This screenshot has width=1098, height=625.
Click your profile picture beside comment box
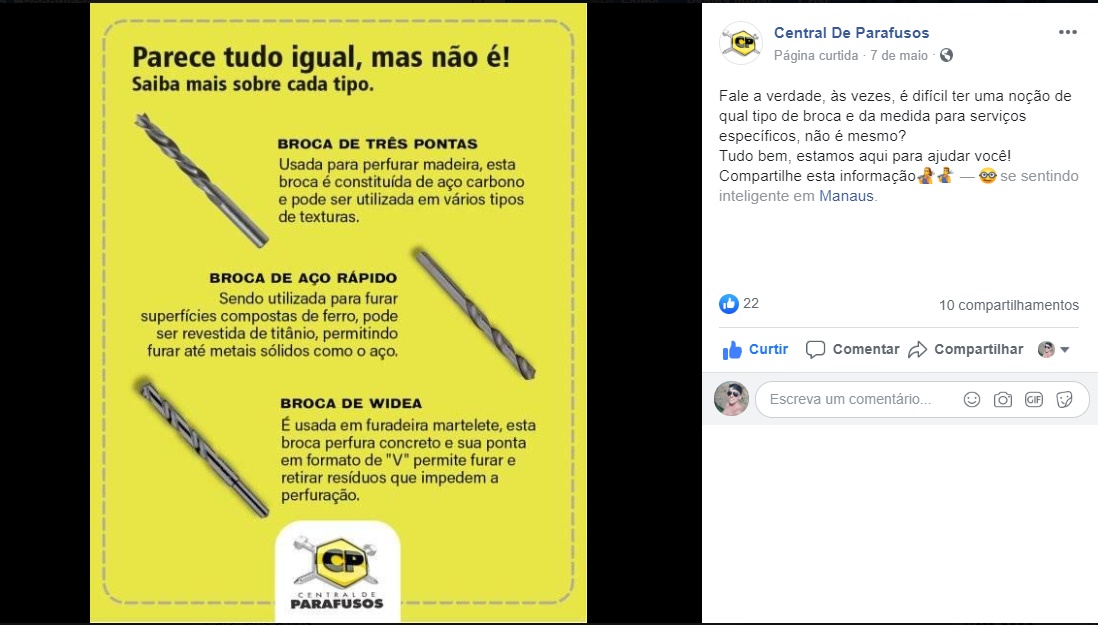[731, 399]
